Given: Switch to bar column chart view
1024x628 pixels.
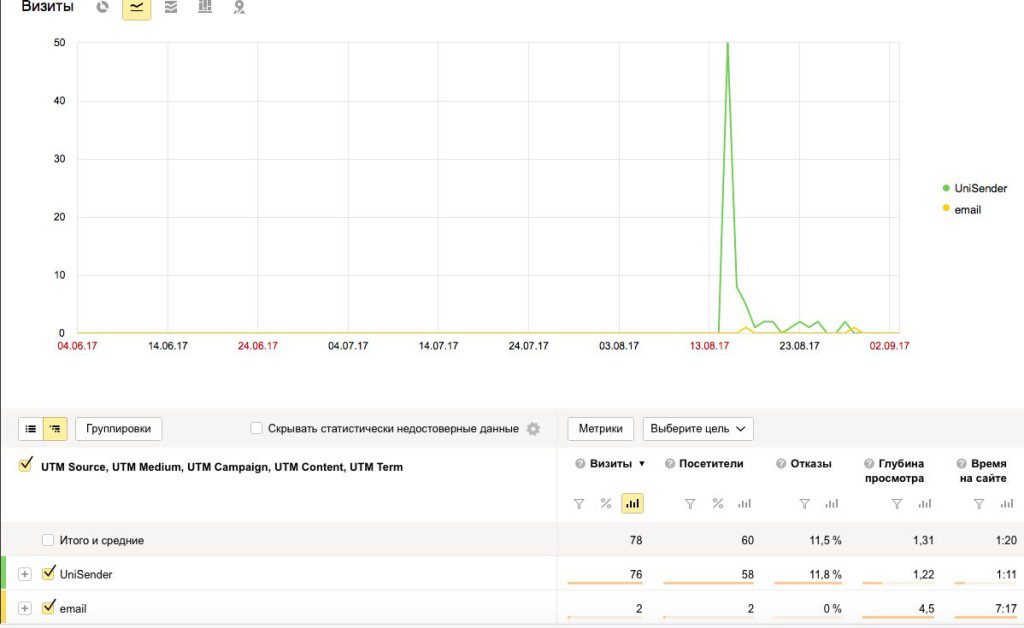Looking at the screenshot, I should [205, 8].
